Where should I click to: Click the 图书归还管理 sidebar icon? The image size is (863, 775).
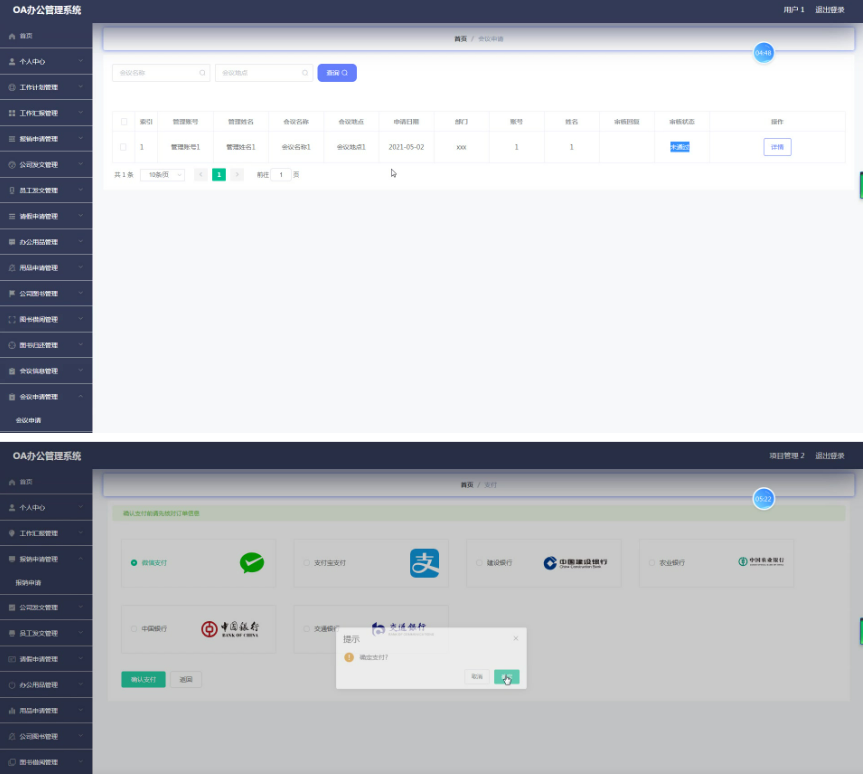tap(12, 345)
